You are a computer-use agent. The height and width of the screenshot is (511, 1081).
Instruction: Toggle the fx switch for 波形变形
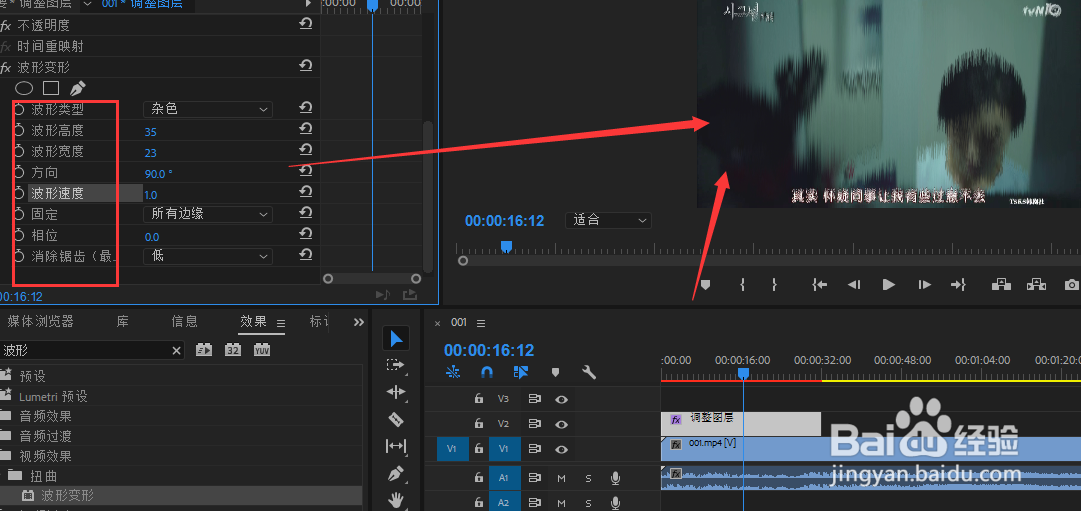6,68
